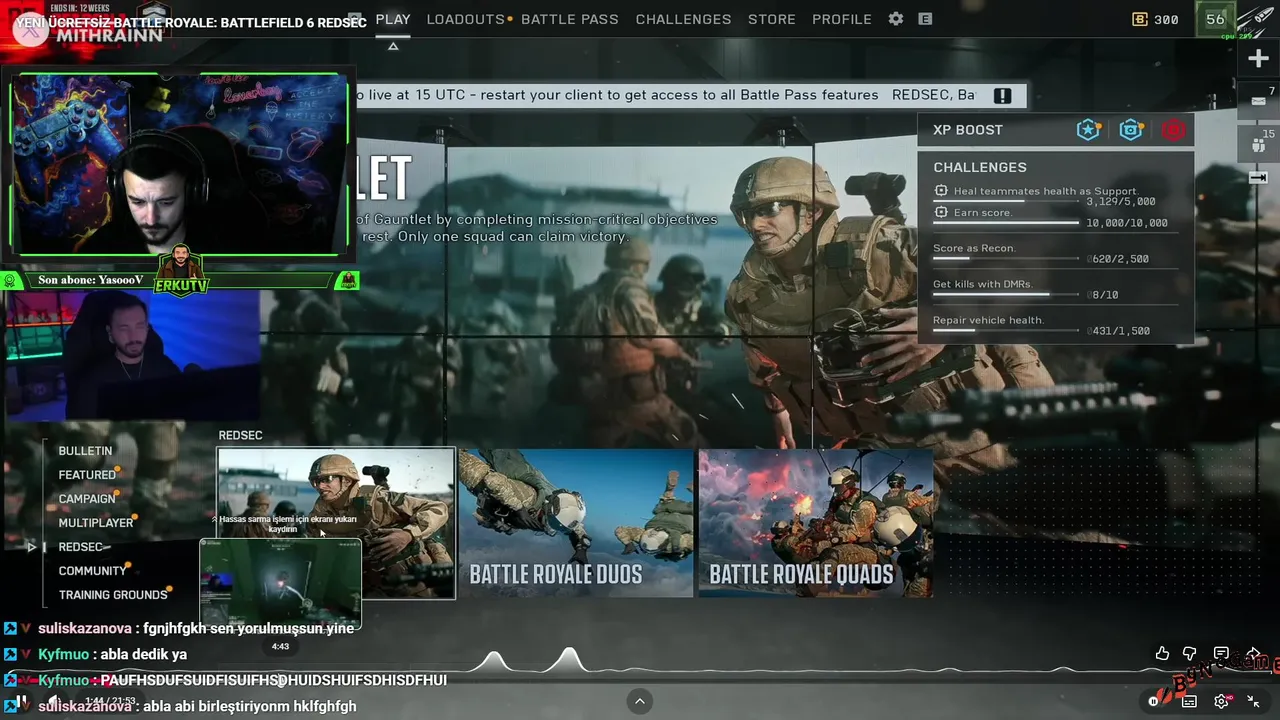Image resolution: width=1280 pixels, height=720 pixels.
Task: Select COMMUNITY in the left menu
Action: 92,571
